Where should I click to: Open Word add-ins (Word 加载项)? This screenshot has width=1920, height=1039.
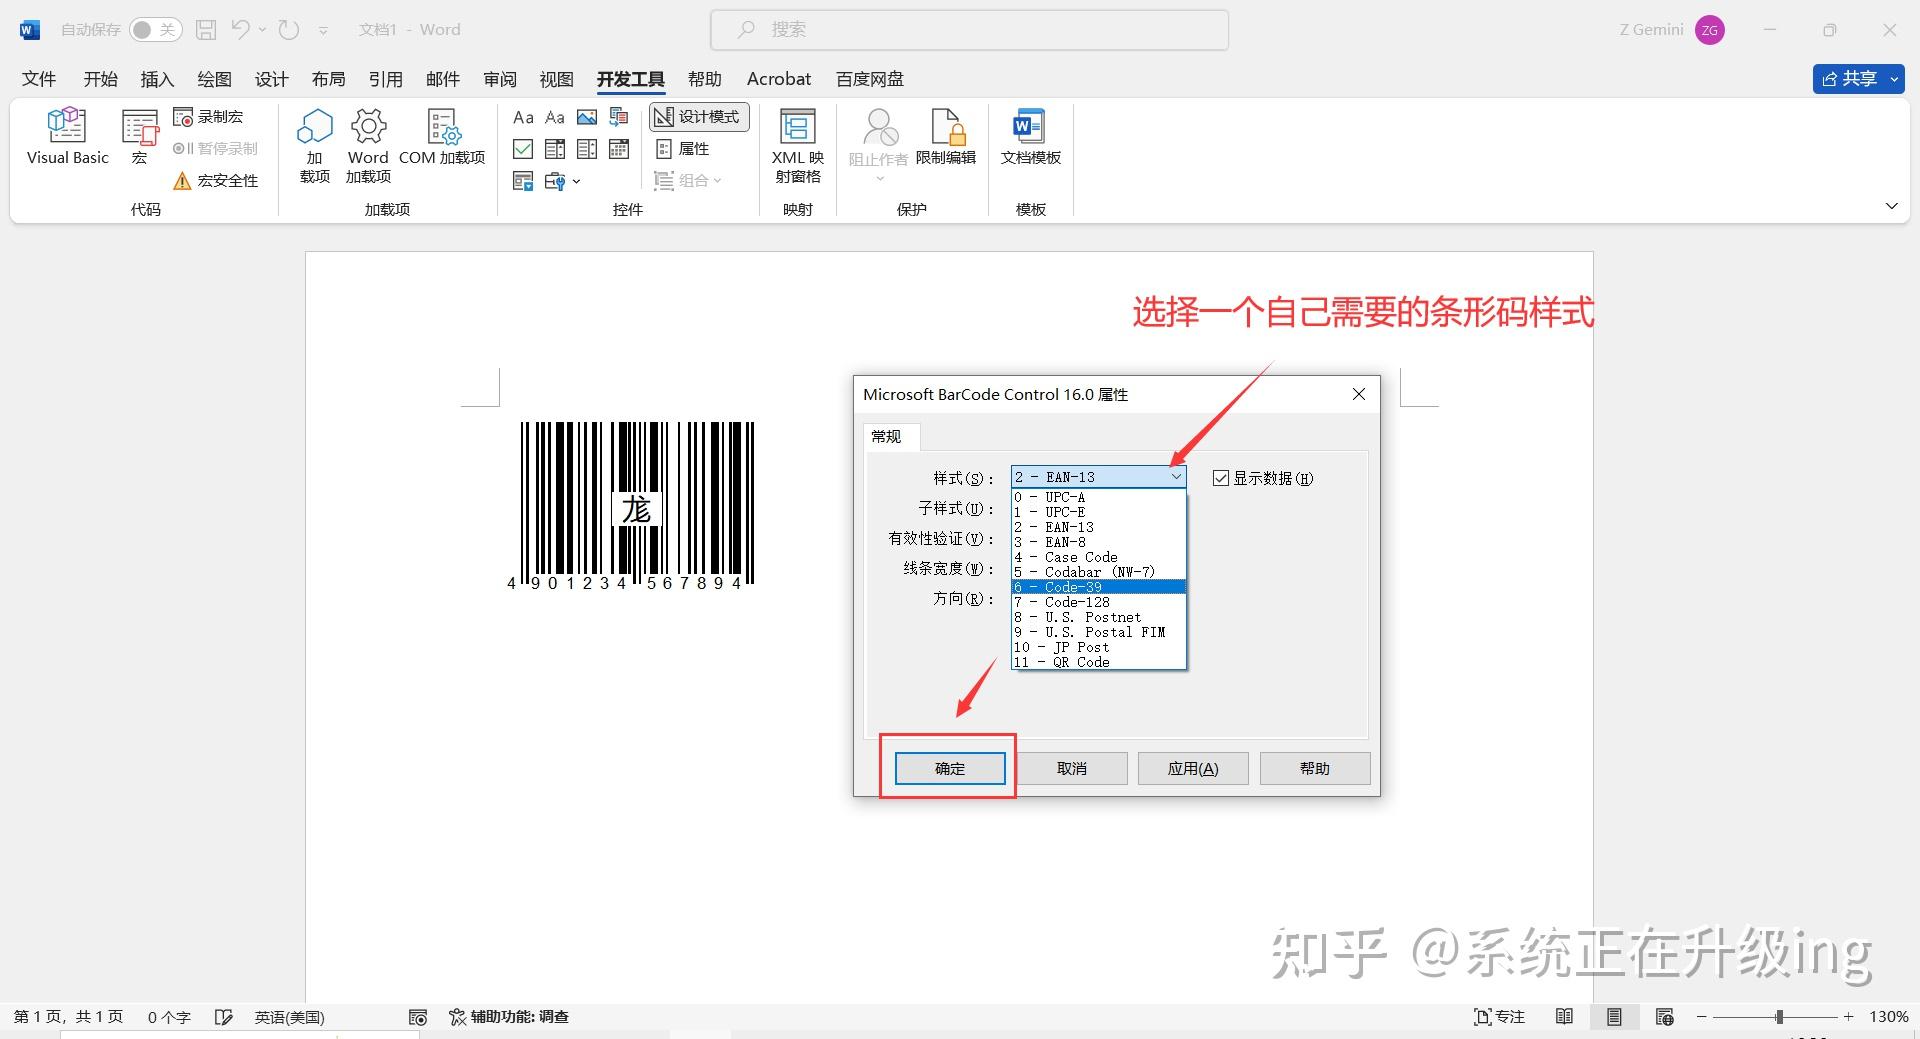(368, 146)
